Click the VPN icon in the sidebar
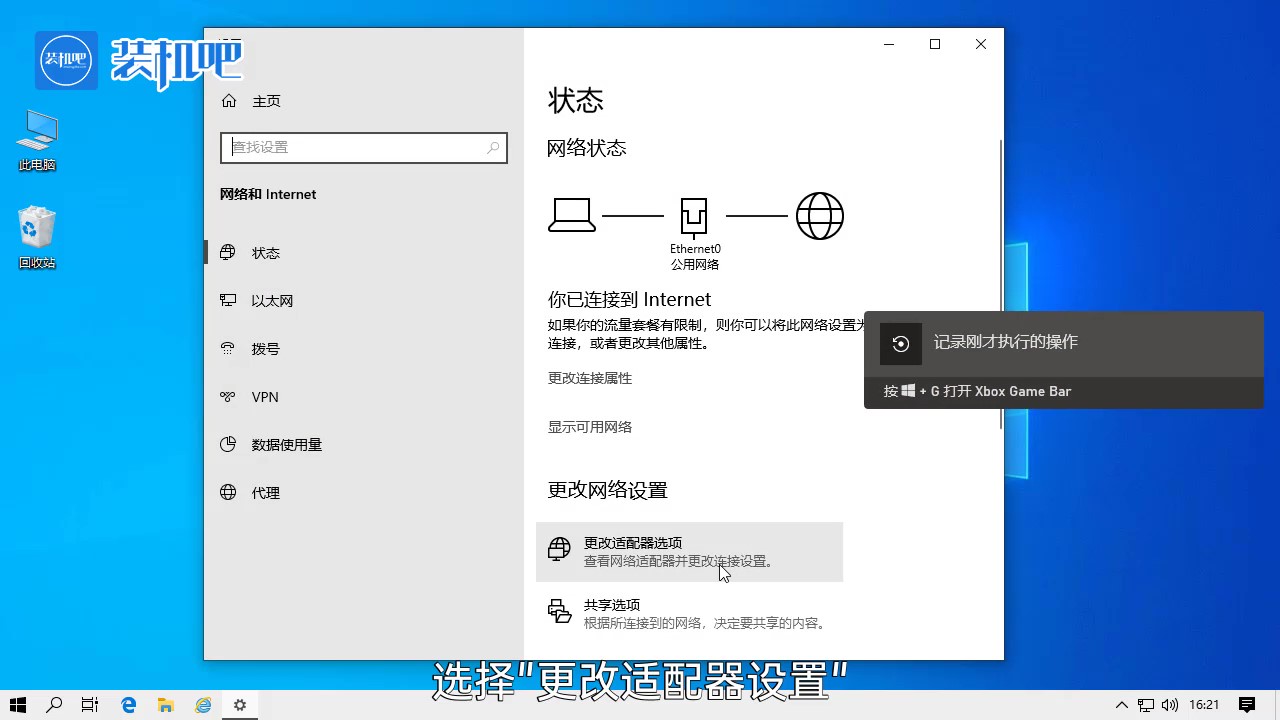This screenshot has width=1280, height=720. 228,396
